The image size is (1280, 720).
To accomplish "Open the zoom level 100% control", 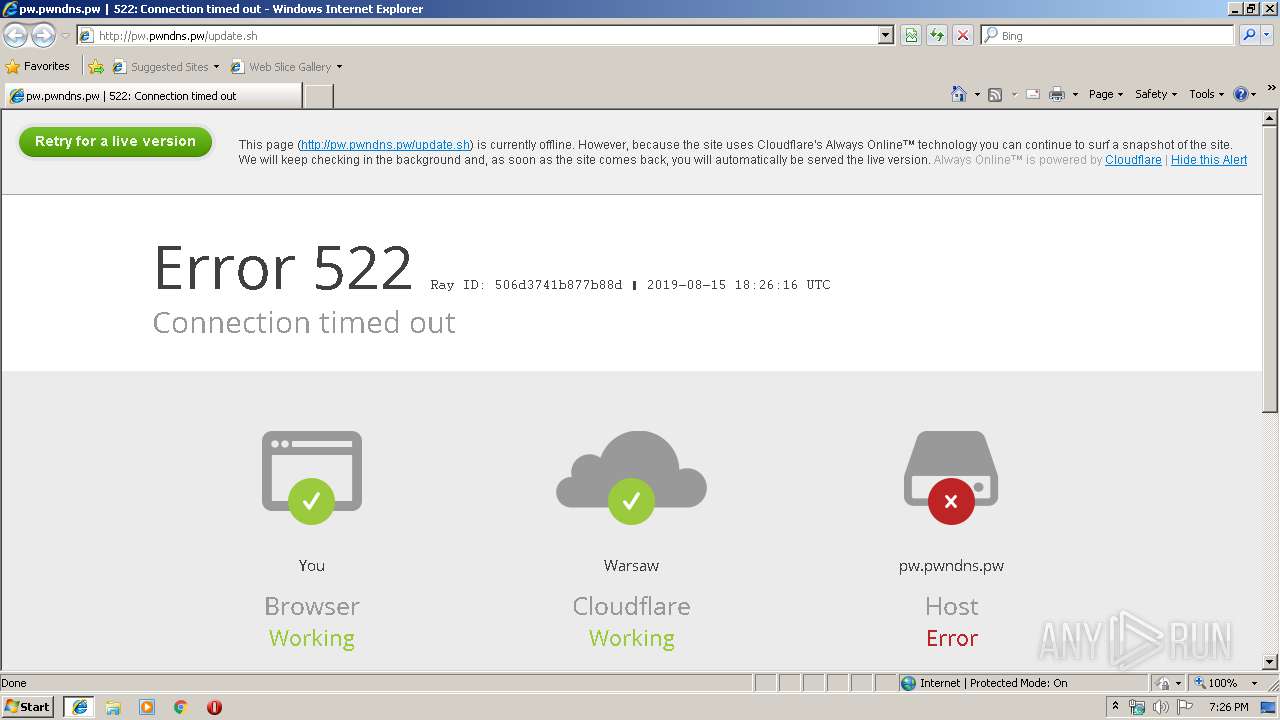I will click(x=1226, y=683).
